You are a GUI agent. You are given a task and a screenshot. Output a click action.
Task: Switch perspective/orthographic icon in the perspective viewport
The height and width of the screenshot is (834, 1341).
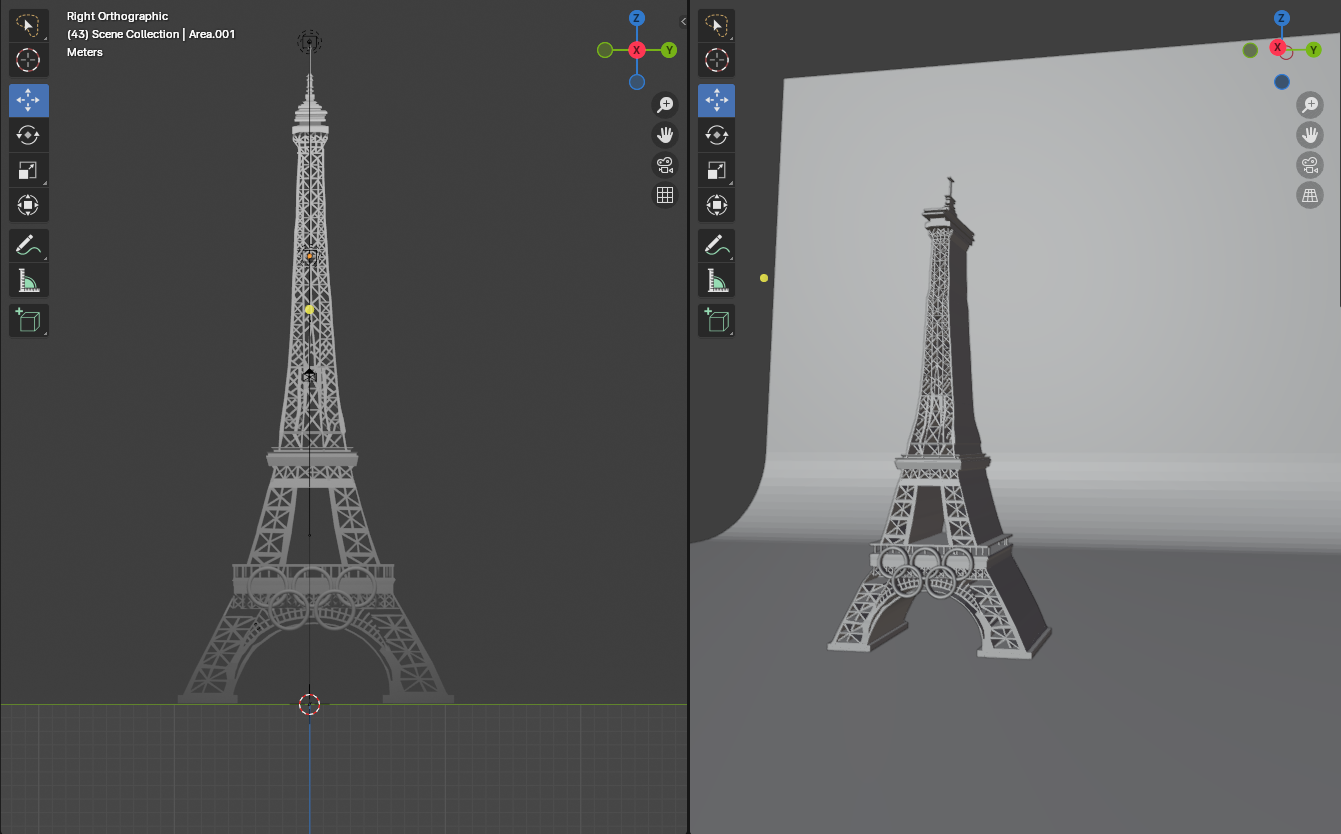pyautogui.click(x=1310, y=195)
